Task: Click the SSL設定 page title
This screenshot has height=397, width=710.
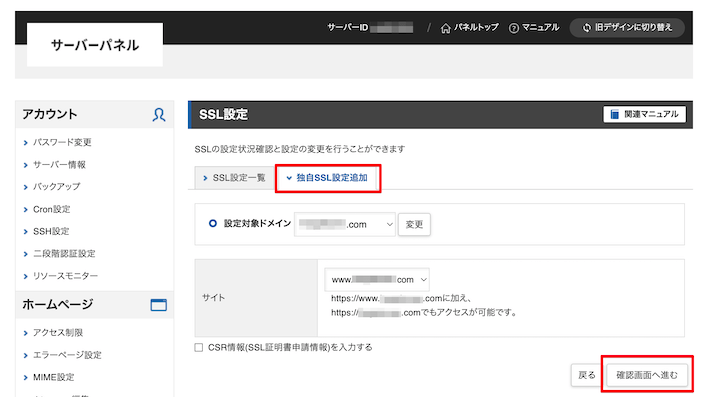Action: point(224,115)
